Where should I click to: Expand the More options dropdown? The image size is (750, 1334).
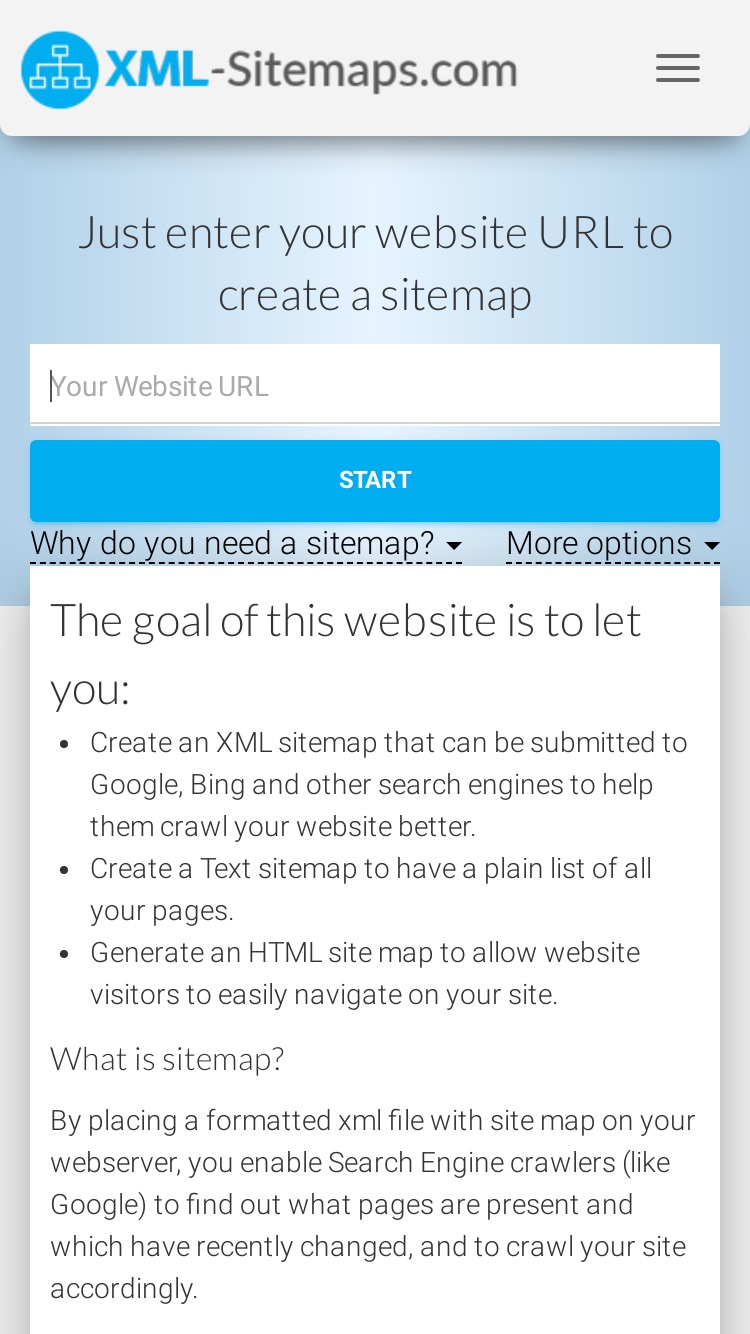pos(613,544)
